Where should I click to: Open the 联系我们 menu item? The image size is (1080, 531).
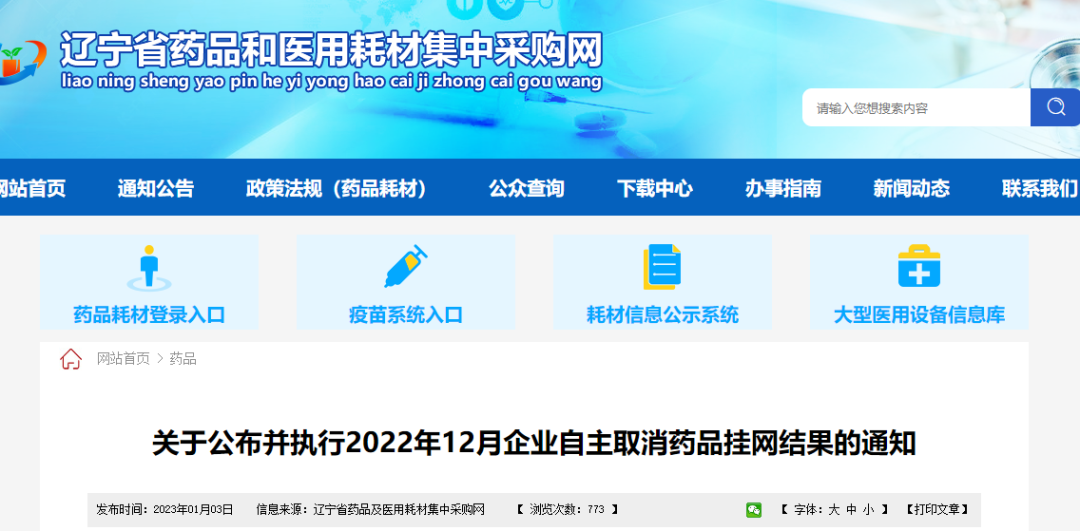1040,188
